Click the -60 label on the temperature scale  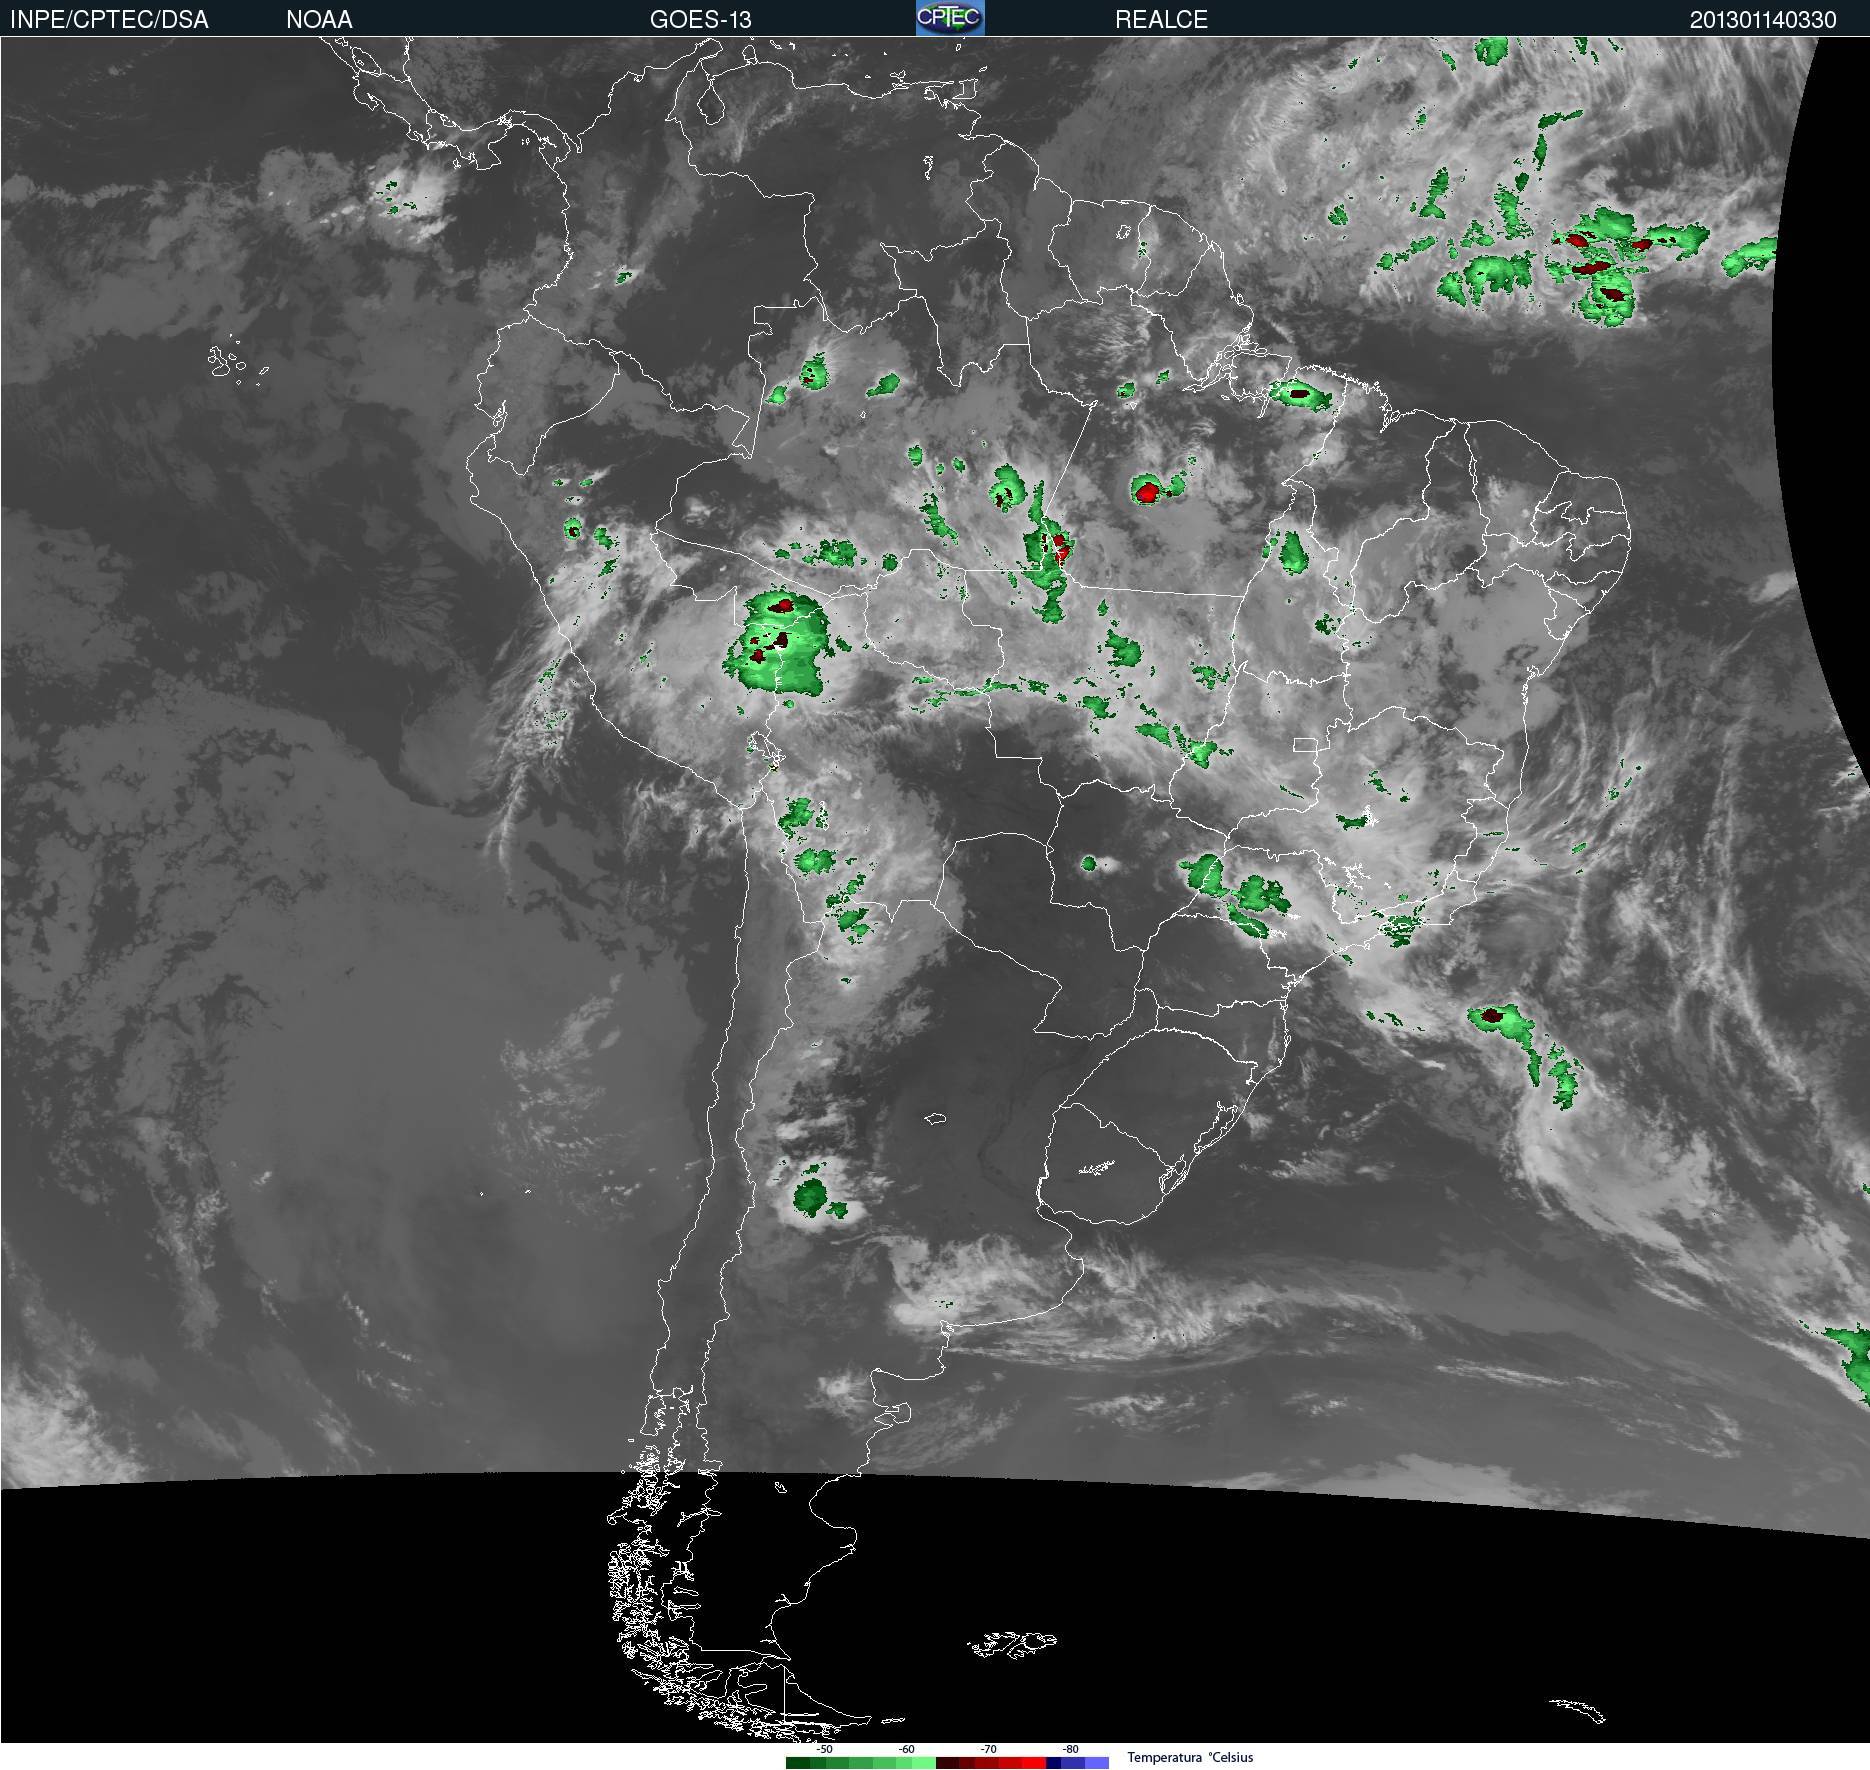(906, 1749)
